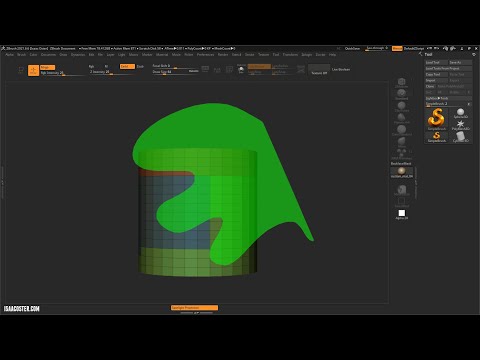Toggle the Rgb paint mode button
The image size is (480, 360).
(x=91, y=66)
